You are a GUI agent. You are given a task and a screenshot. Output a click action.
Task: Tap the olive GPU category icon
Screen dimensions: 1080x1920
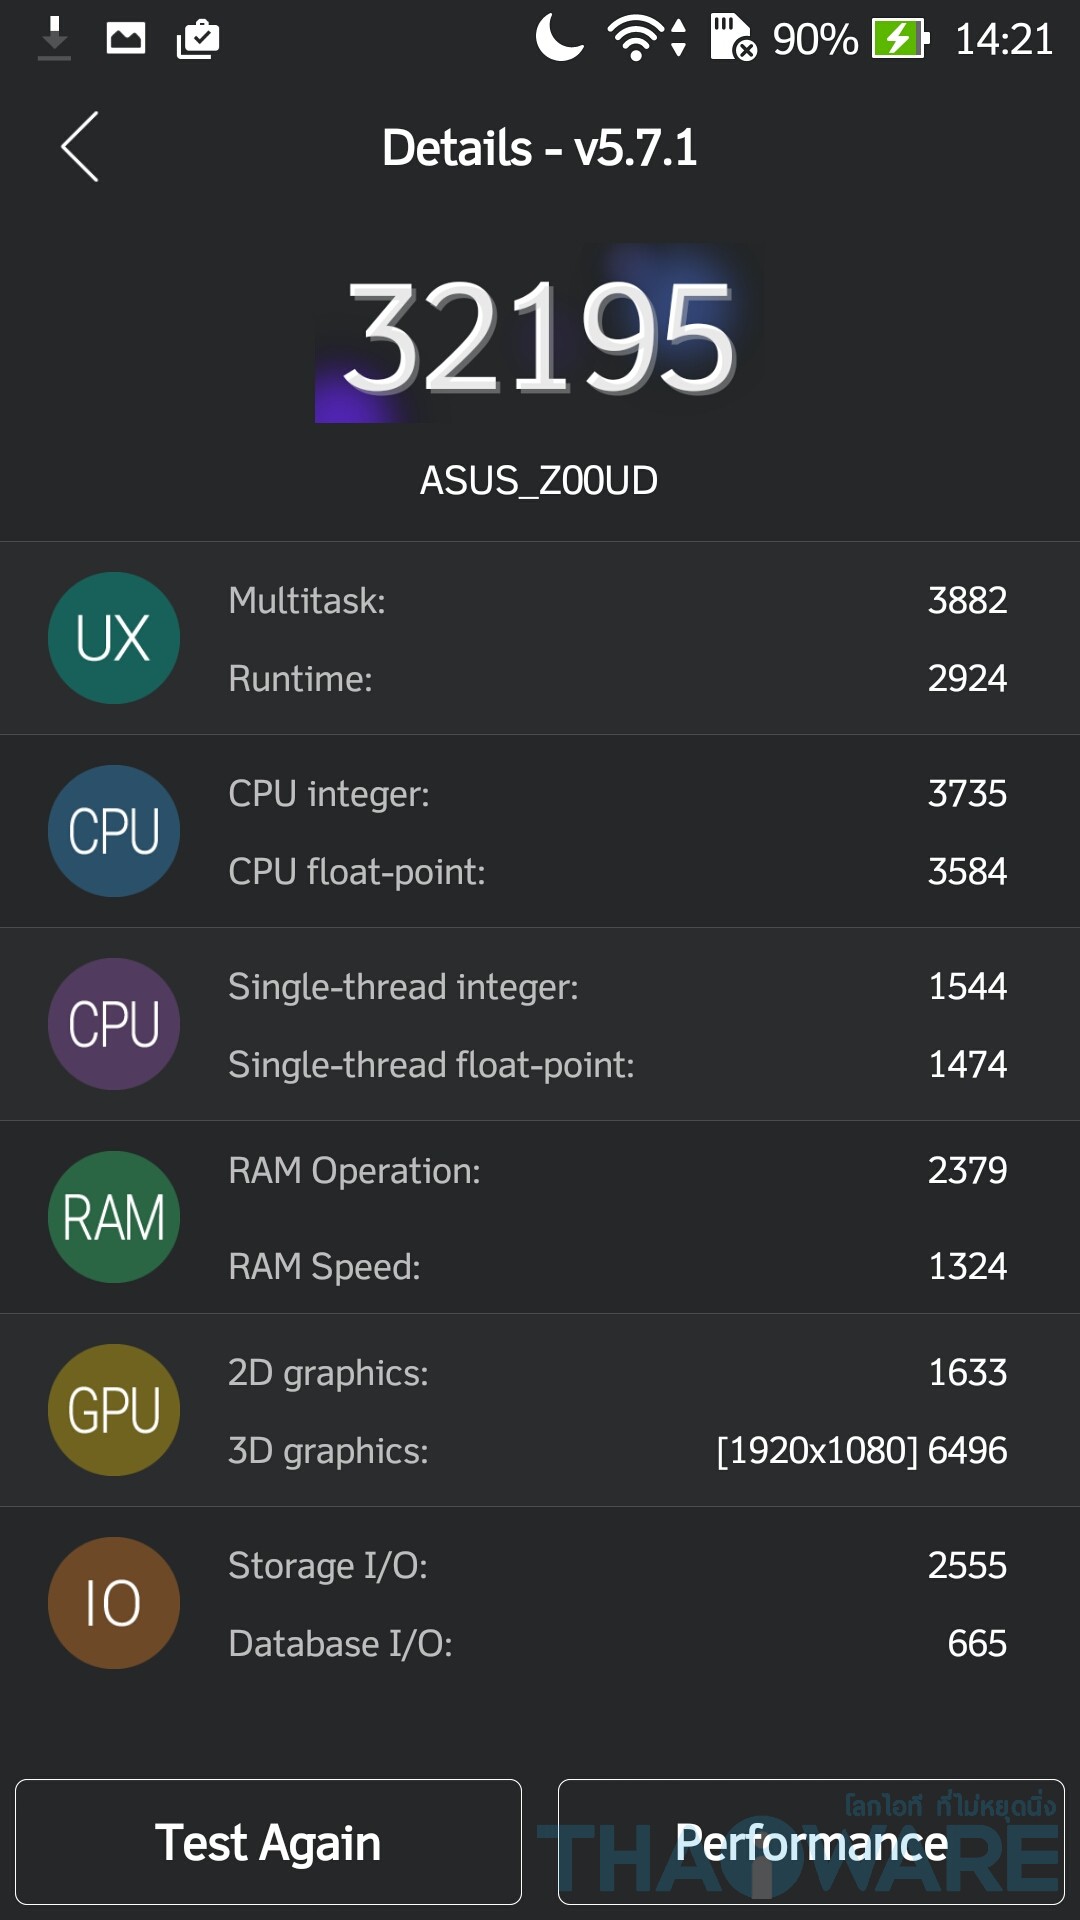click(114, 1410)
